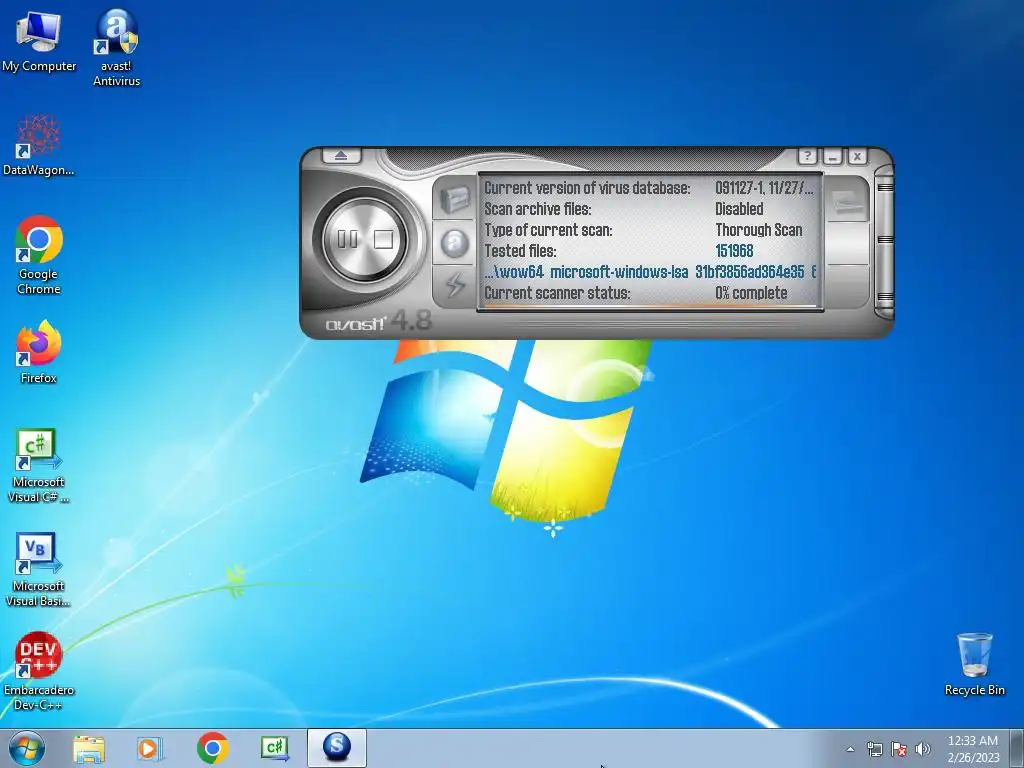Select the Recycle Bin desktop icon
This screenshot has height=768, width=1024.
[x=974, y=665]
